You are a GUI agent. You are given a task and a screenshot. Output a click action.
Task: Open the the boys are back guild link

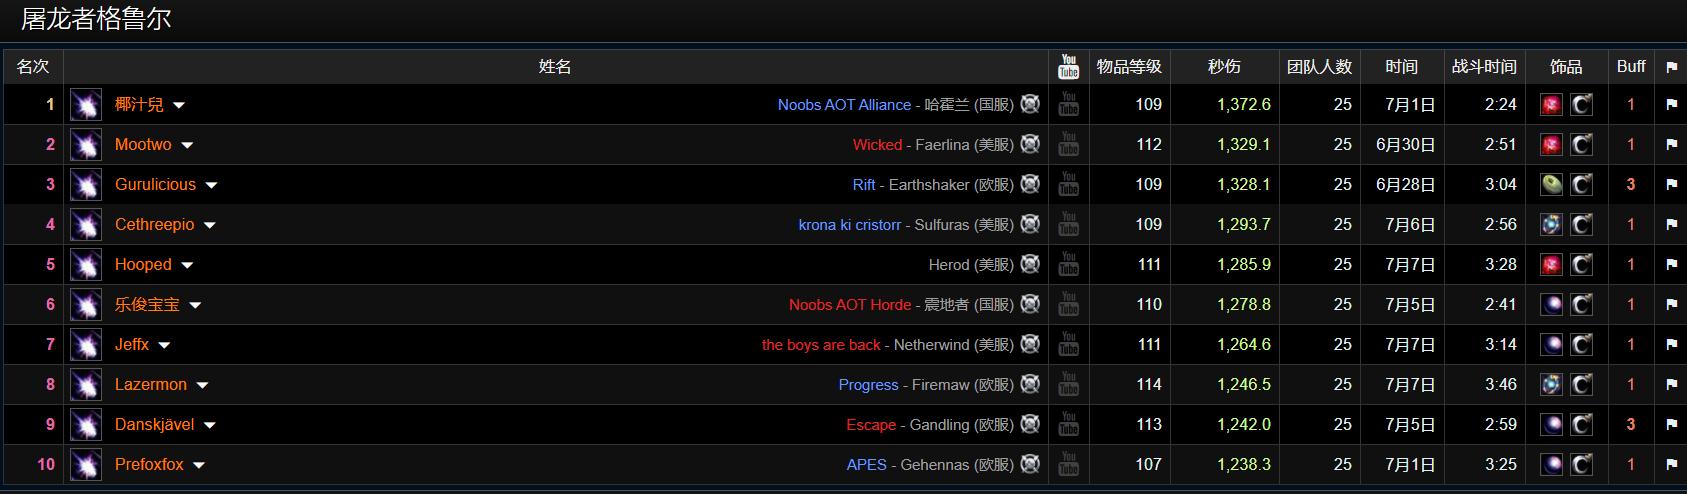coord(821,345)
